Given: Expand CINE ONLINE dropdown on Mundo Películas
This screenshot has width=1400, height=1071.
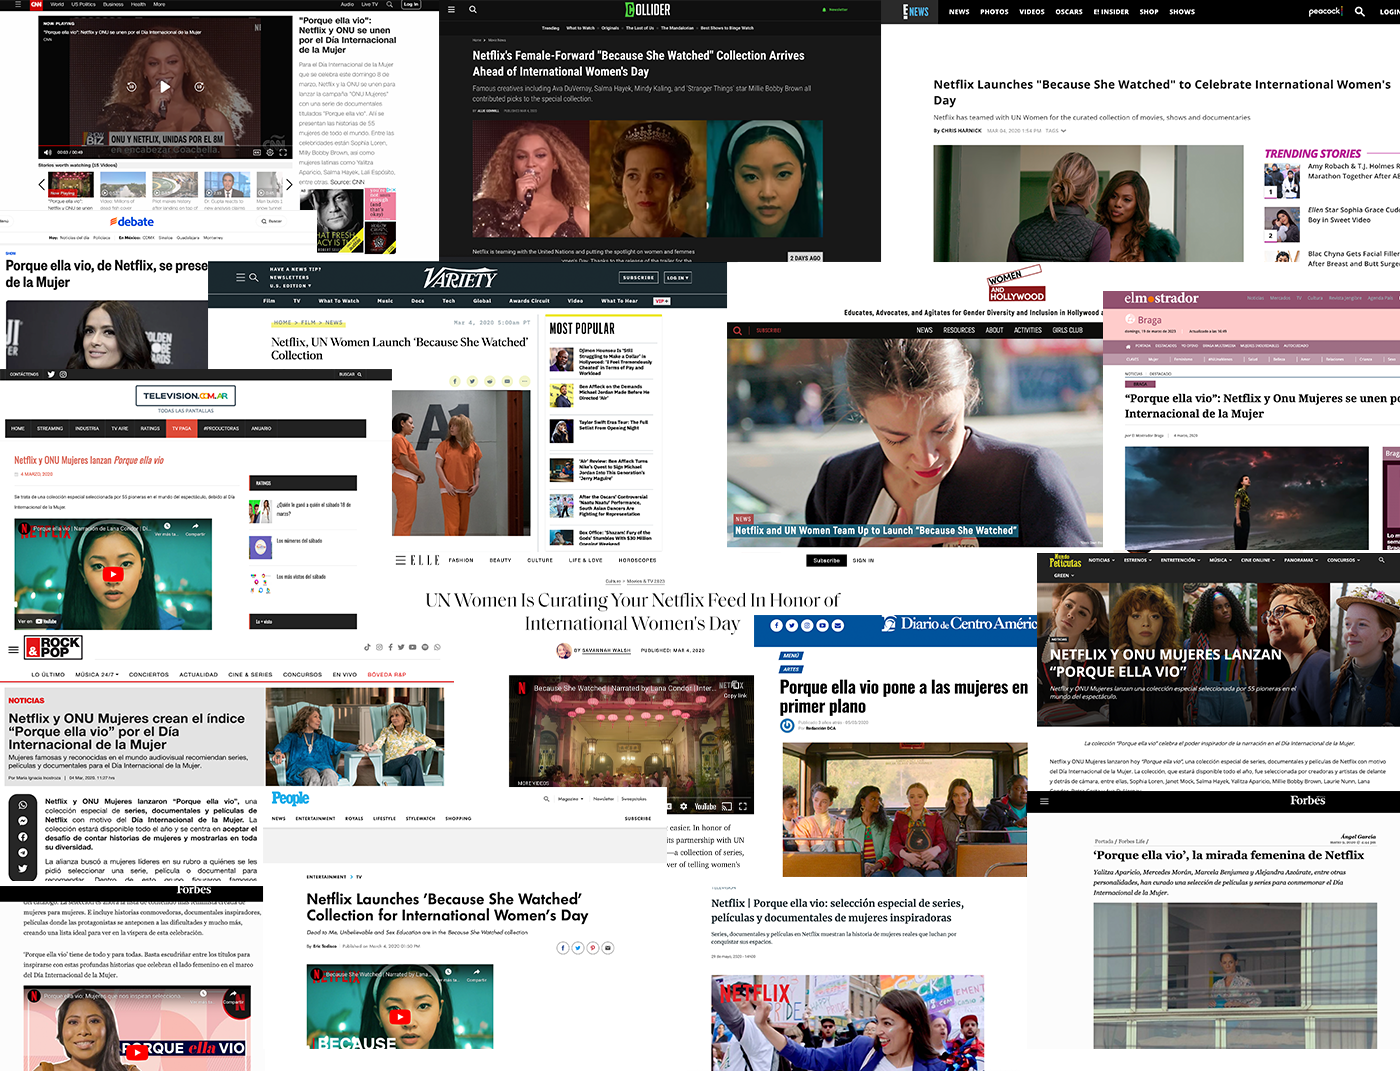Looking at the screenshot, I should (1258, 560).
